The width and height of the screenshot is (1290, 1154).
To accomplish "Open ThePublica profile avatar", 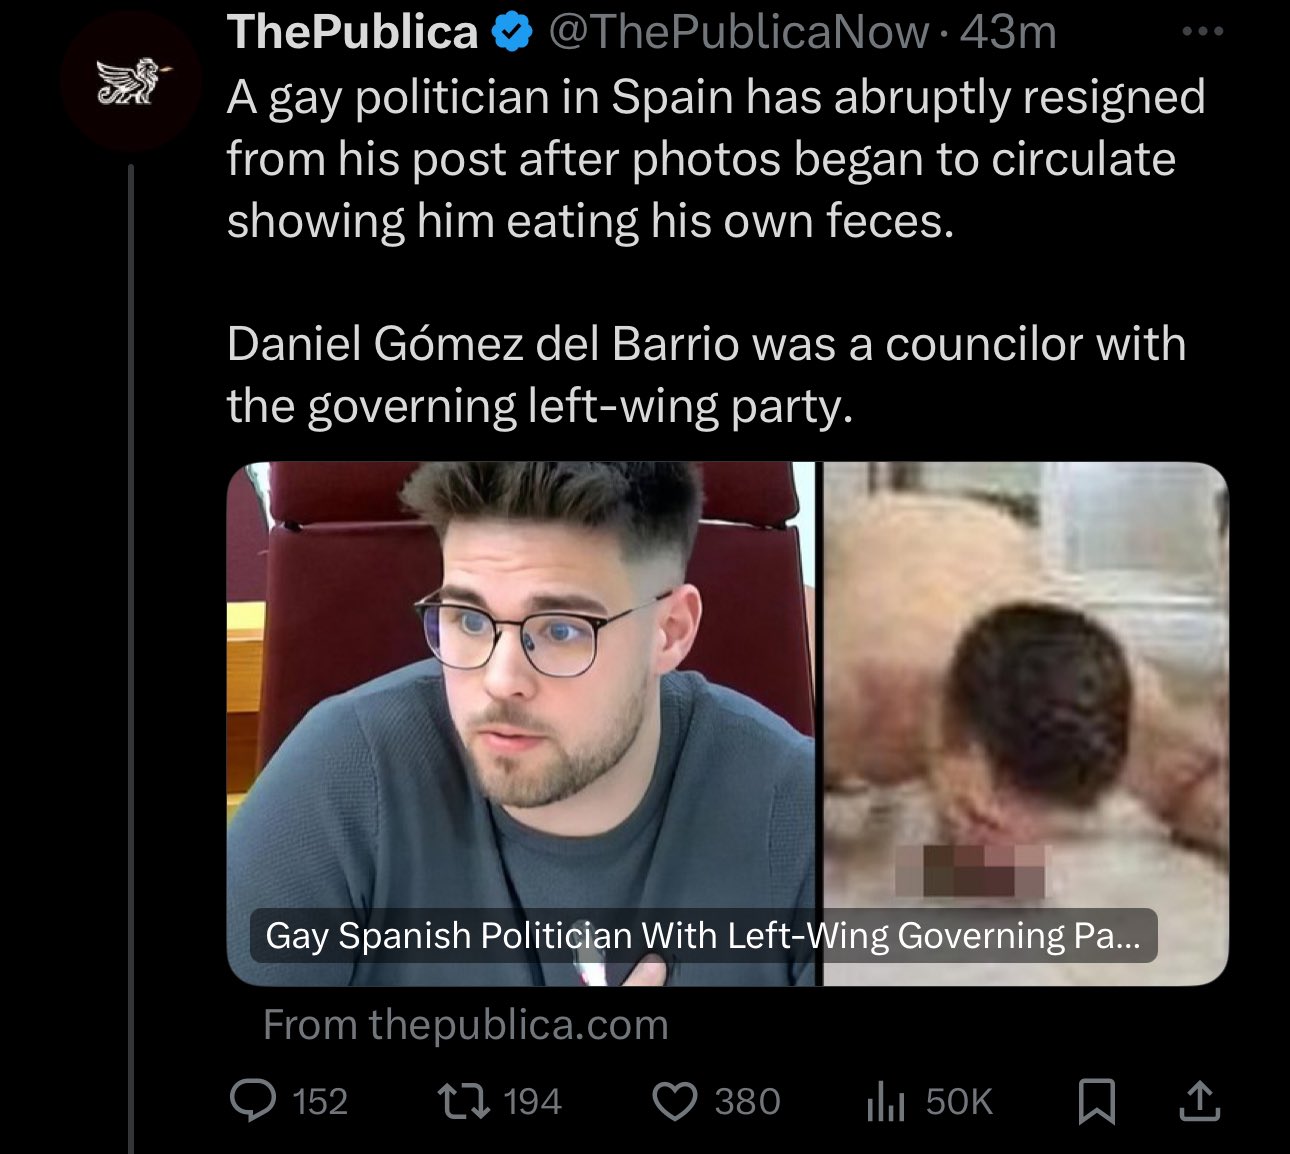I will coord(131,82).
